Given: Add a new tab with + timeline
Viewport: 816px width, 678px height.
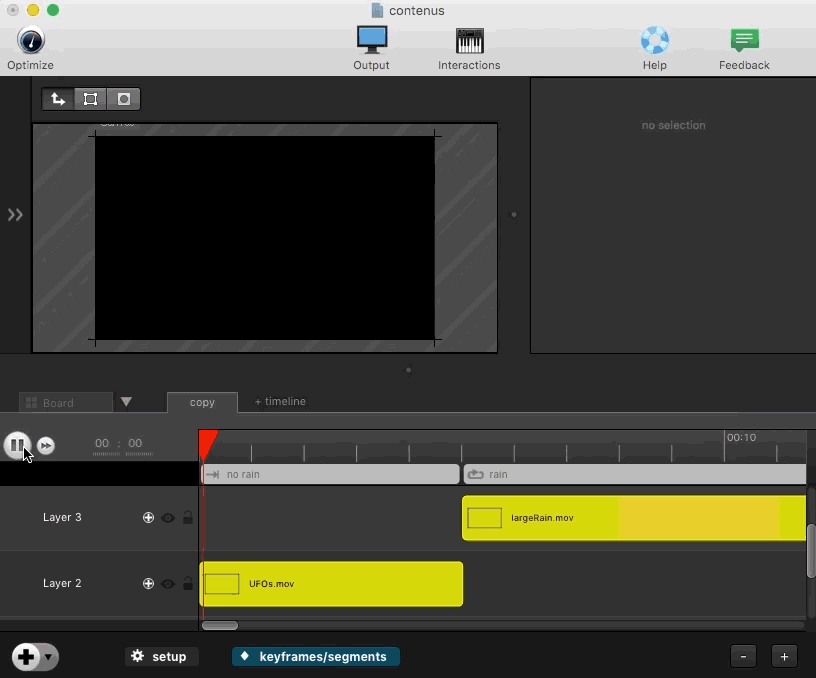Looking at the screenshot, I should 280,402.
